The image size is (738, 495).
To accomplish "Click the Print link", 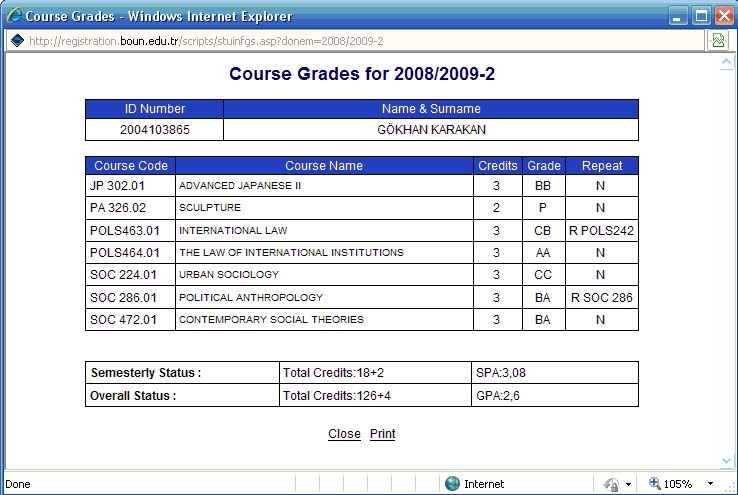I will coord(383,434).
